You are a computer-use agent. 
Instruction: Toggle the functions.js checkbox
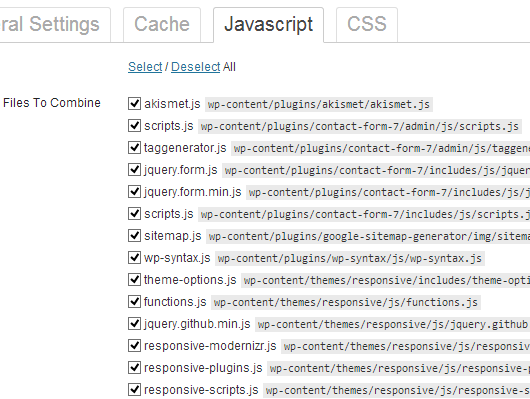coord(134,301)
